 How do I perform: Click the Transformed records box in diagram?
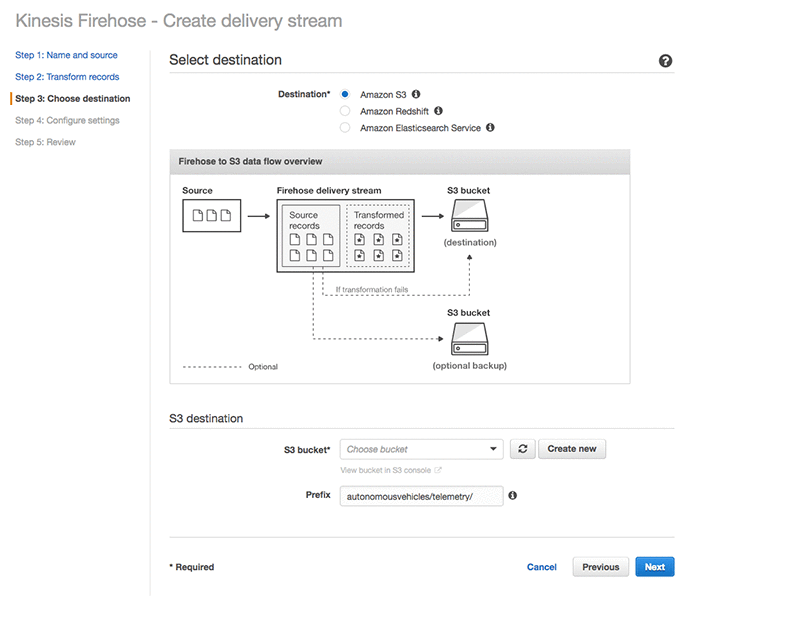379,235
